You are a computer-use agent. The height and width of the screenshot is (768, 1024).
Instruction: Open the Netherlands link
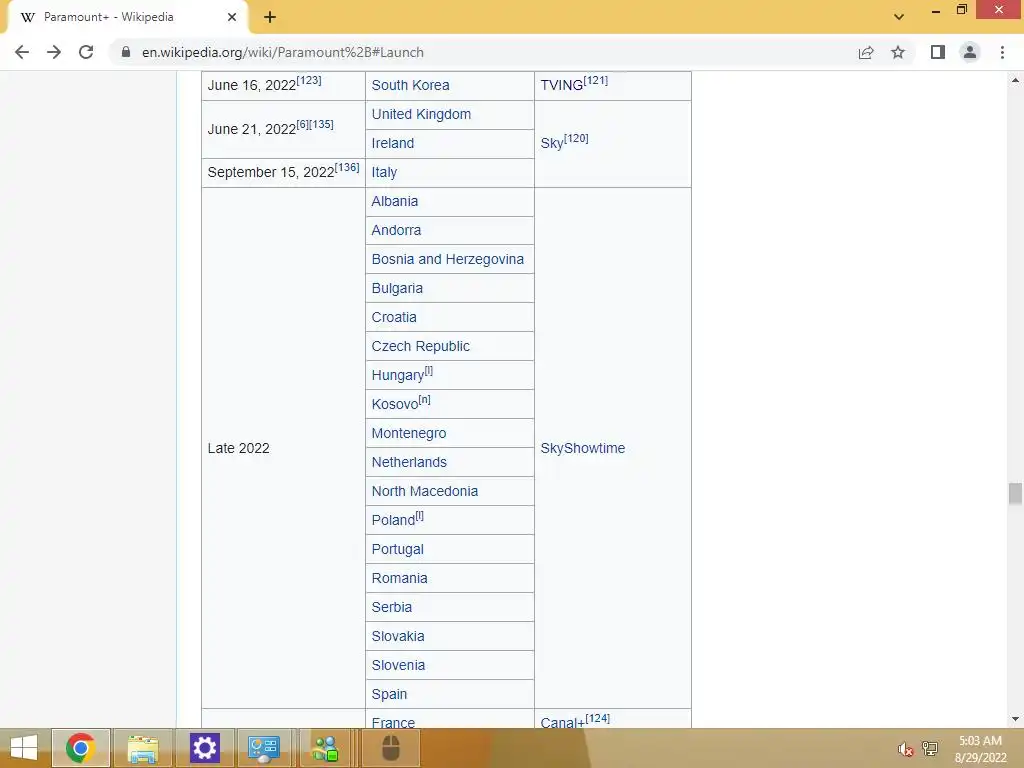409,462
